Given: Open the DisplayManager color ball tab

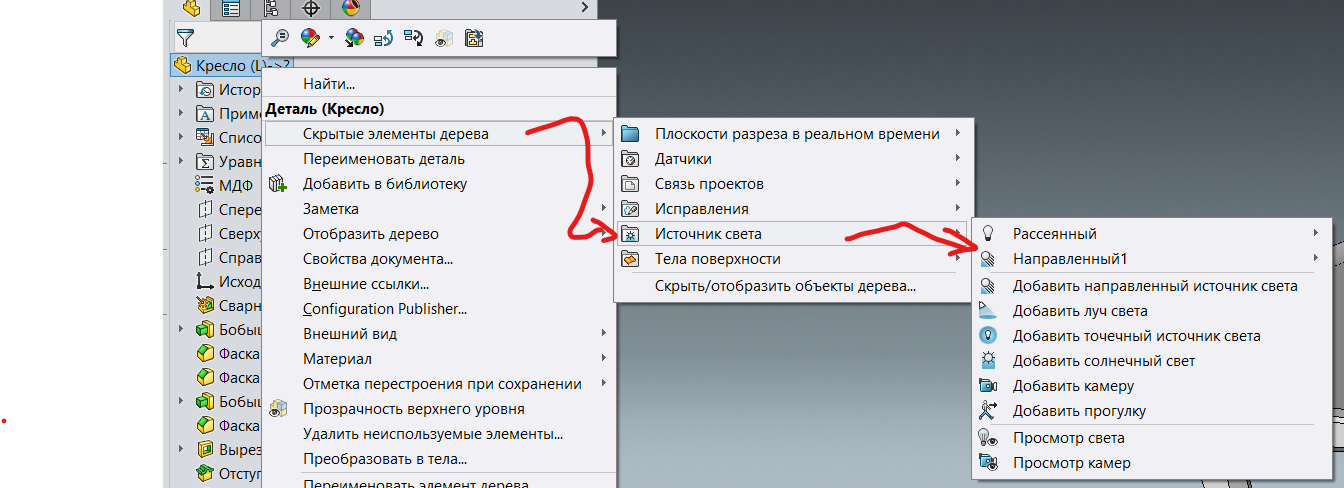Looking at the screenshot, I should (350, 9).
